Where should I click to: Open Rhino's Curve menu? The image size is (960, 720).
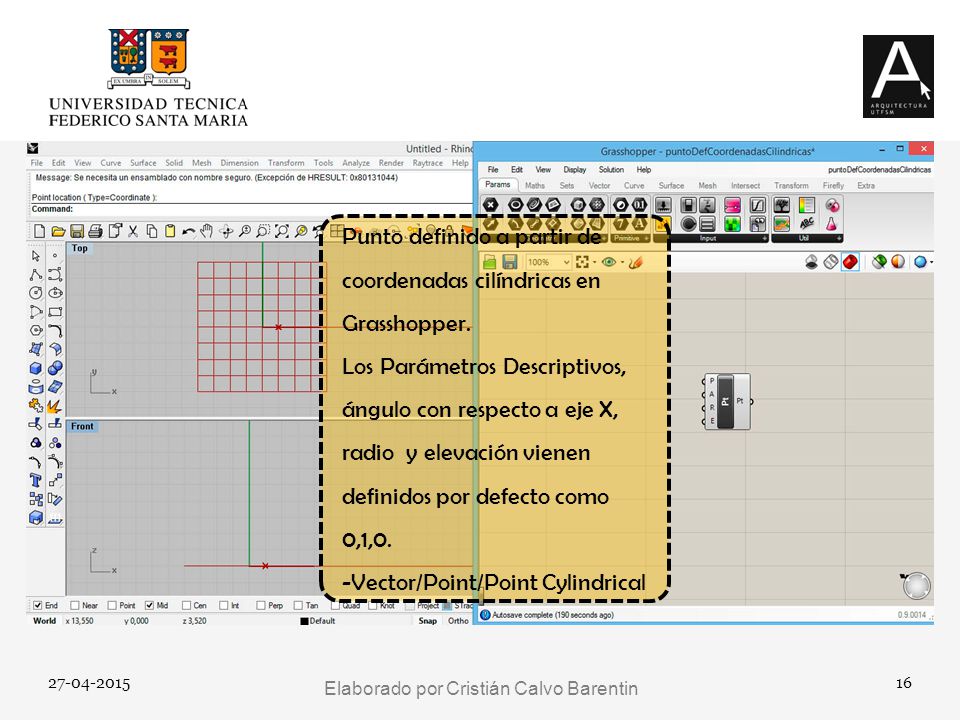(x=111, y=163)
